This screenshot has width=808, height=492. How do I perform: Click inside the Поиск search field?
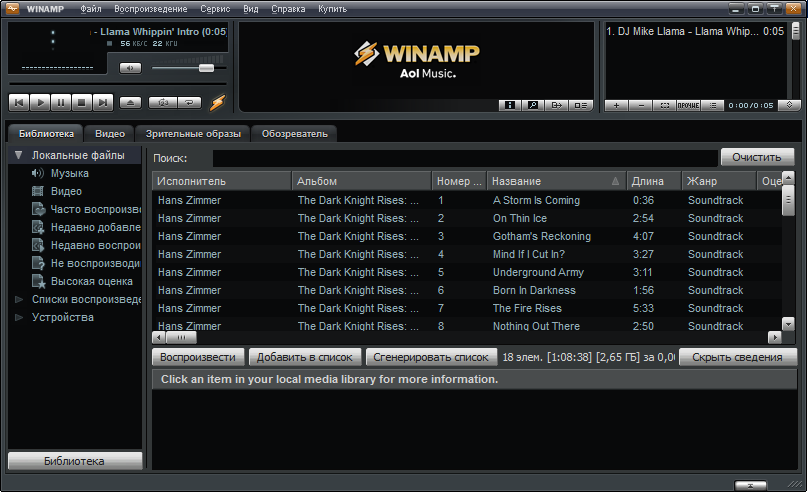(465, 158)
